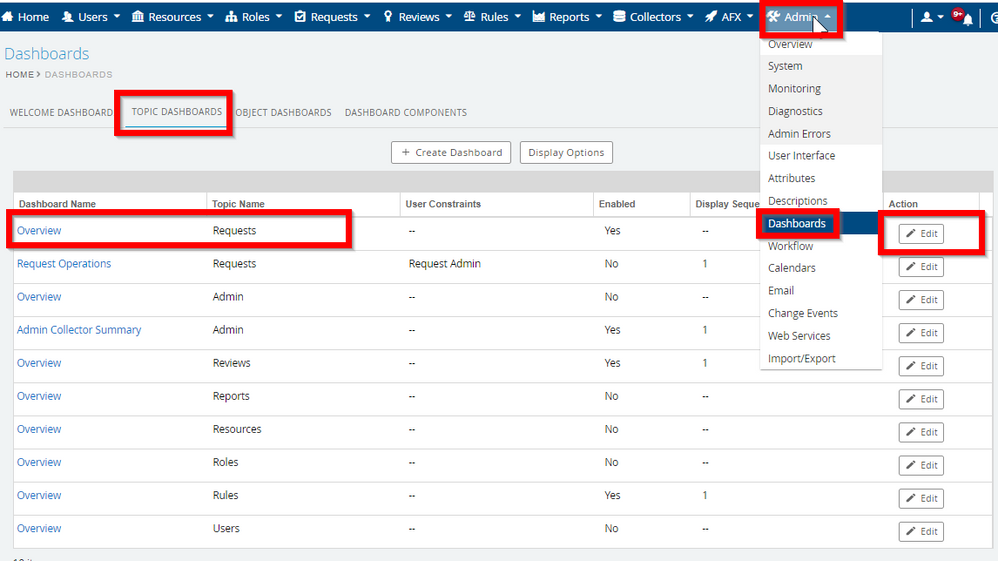Sort by Dashboard Name column header
Viewport: 998px width, 561px height.
(57, 204)
